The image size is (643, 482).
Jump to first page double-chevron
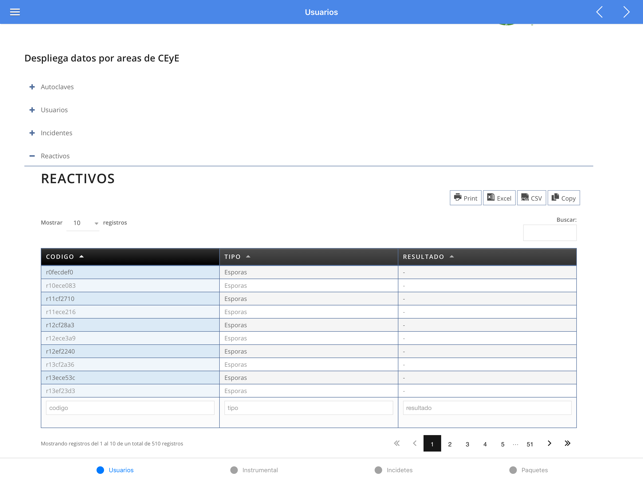coord(397,443)
